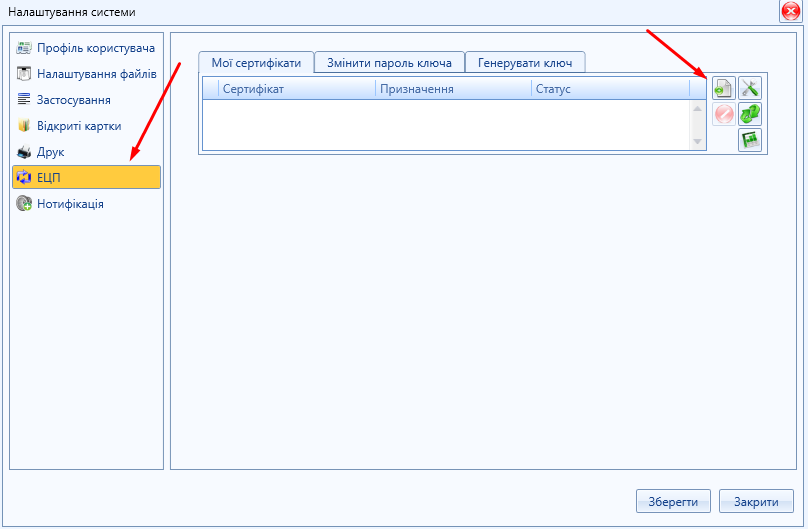Open the Генерувати ключ tab

pos(525,62)
